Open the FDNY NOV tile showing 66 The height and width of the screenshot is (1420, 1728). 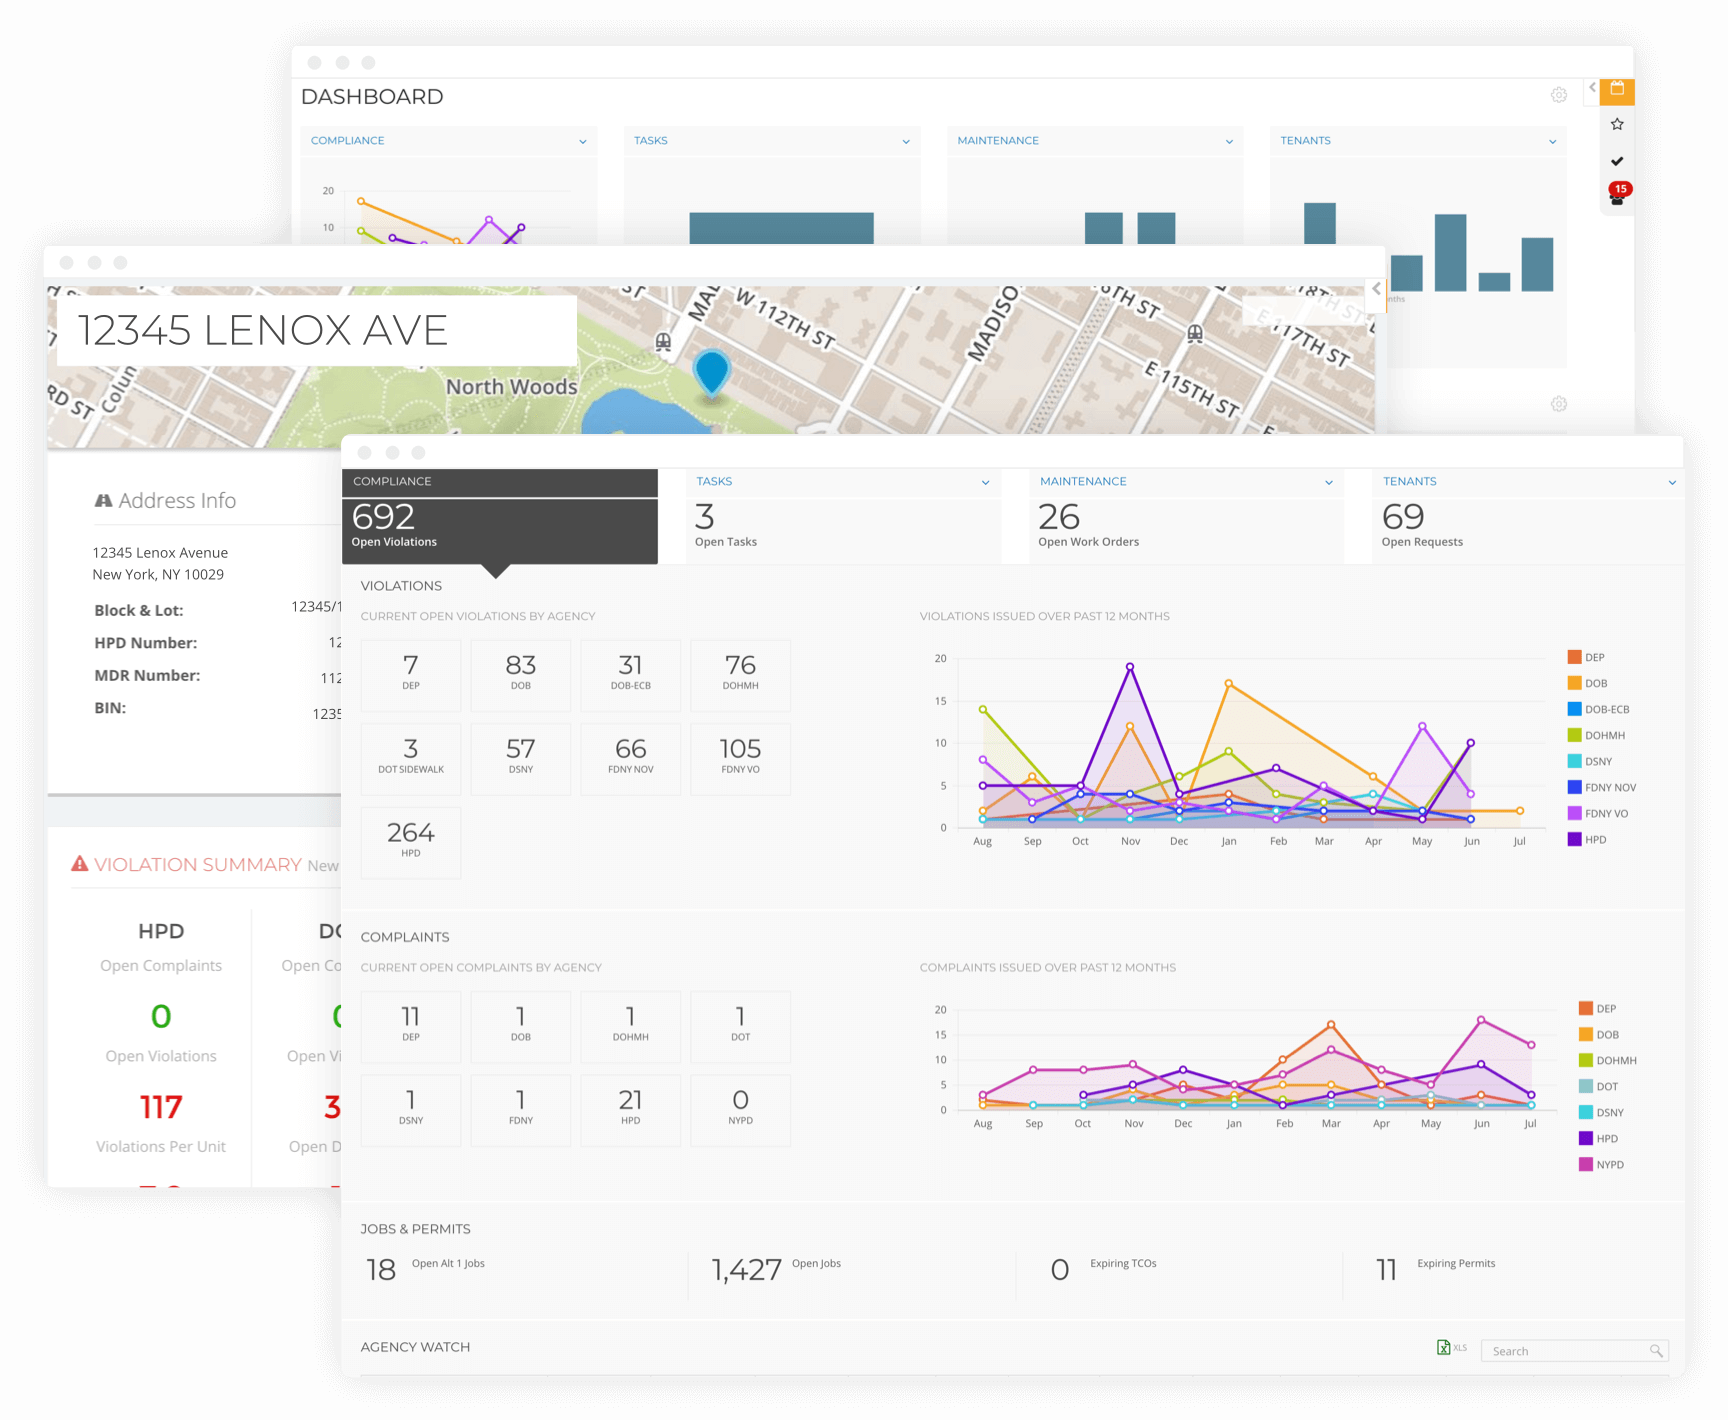click(631, 759)
